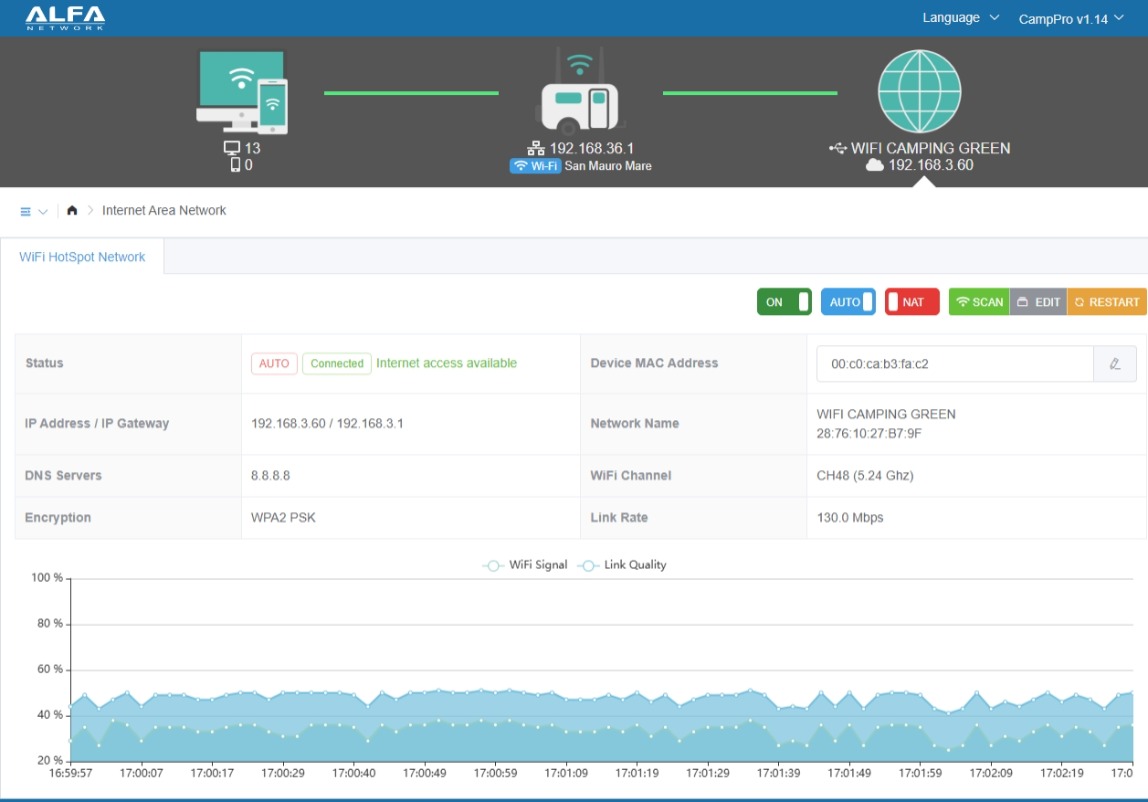Open the CampPro v1.14 dropdown menu
This screenshot has width=1148, height=802.
click(x=1070, y=19)
